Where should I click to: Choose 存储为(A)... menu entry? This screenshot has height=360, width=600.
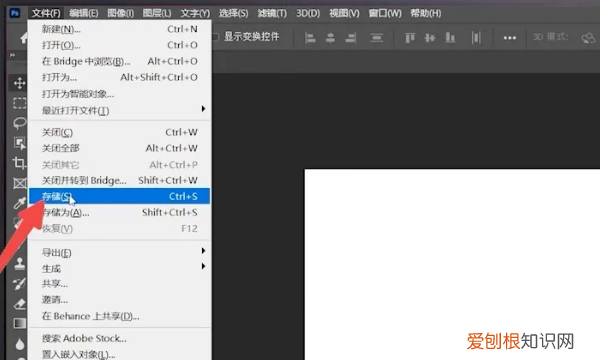[120, 212]
